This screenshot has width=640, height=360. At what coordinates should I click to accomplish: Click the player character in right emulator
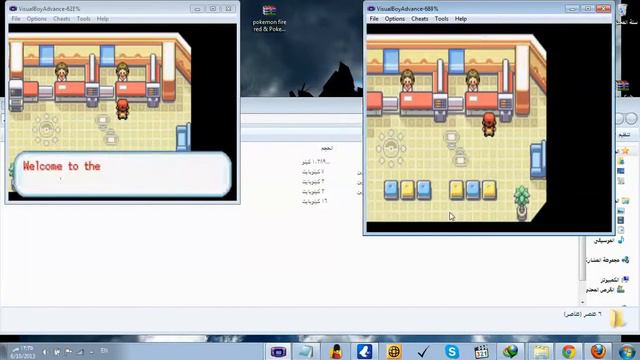(489, 124)
